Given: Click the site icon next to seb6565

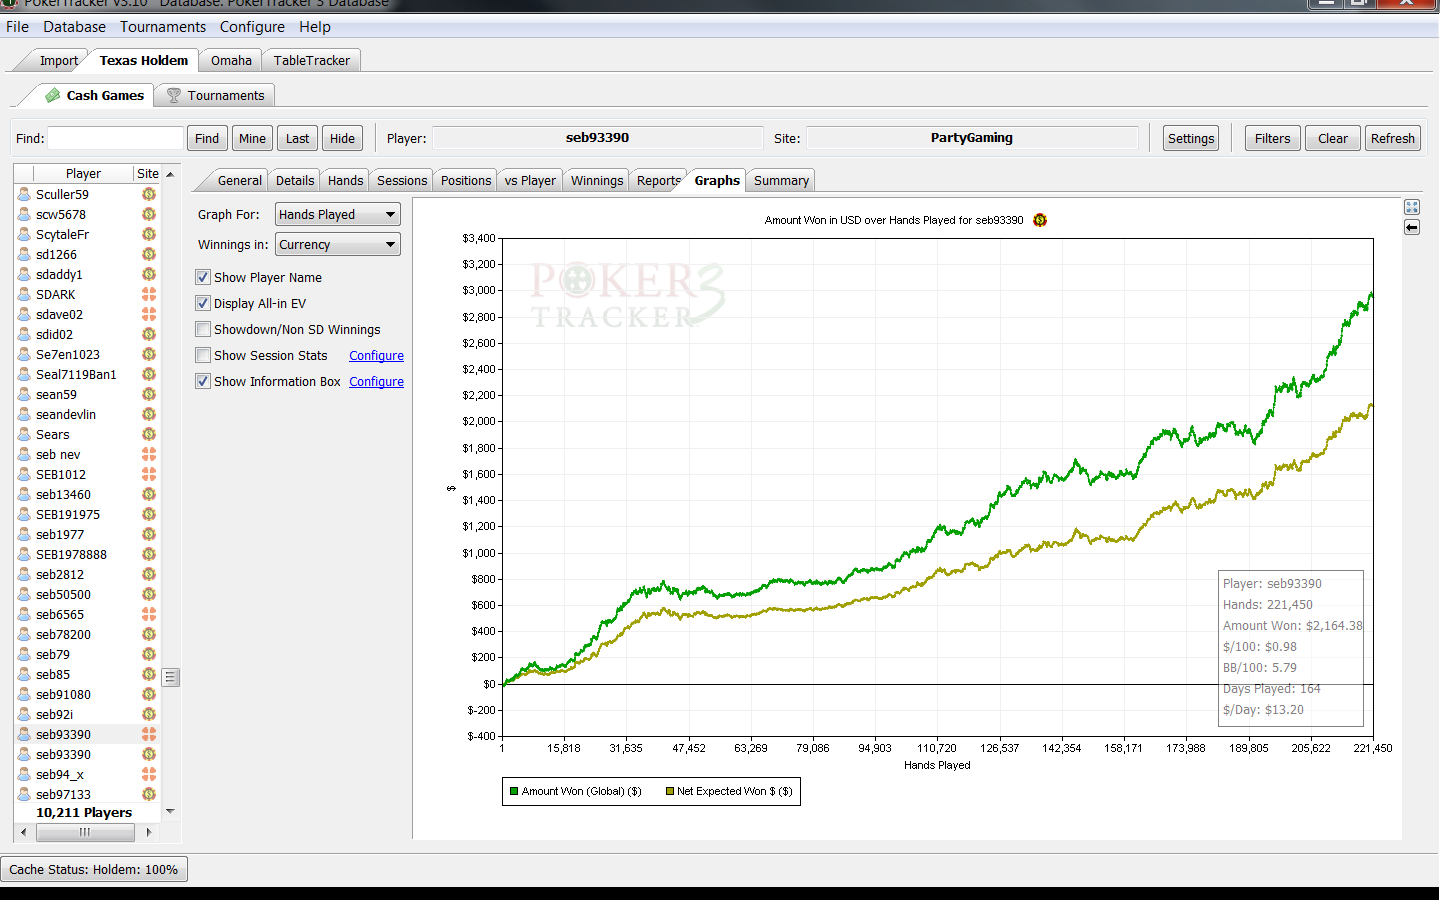Looking at the screenshot, I should [149, 614].
